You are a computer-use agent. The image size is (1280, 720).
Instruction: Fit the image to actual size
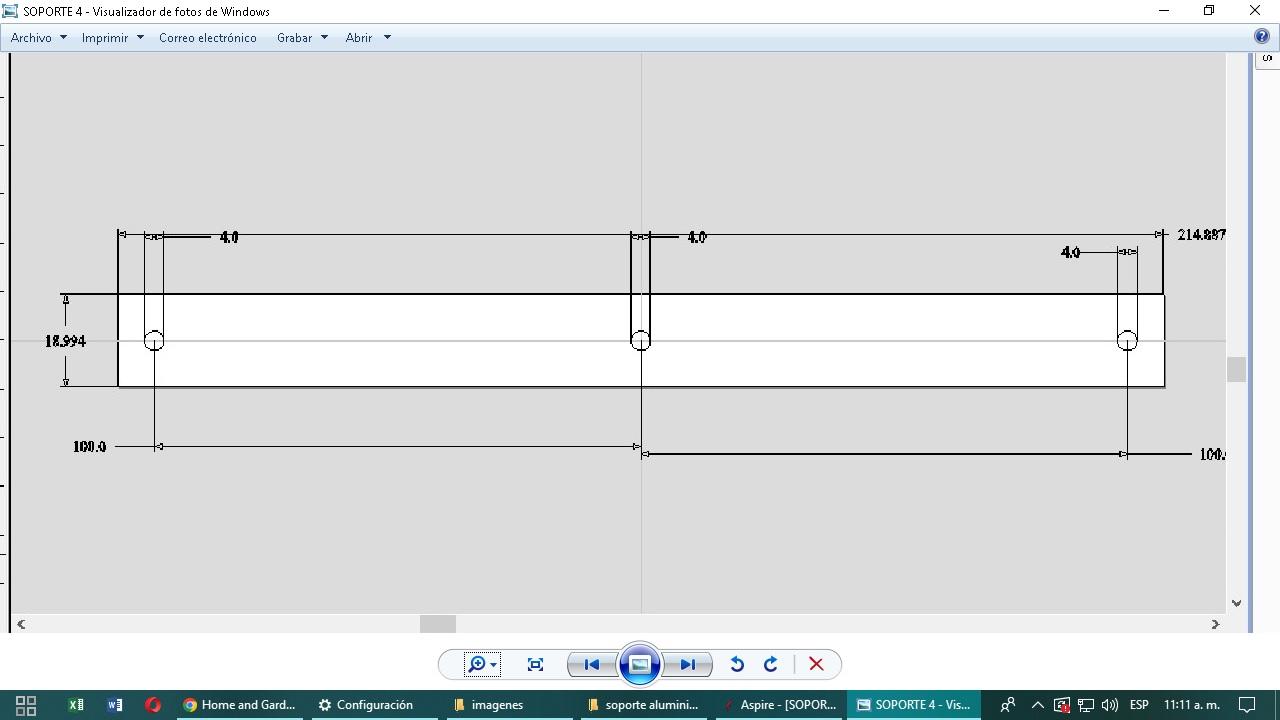coord(535,664)
